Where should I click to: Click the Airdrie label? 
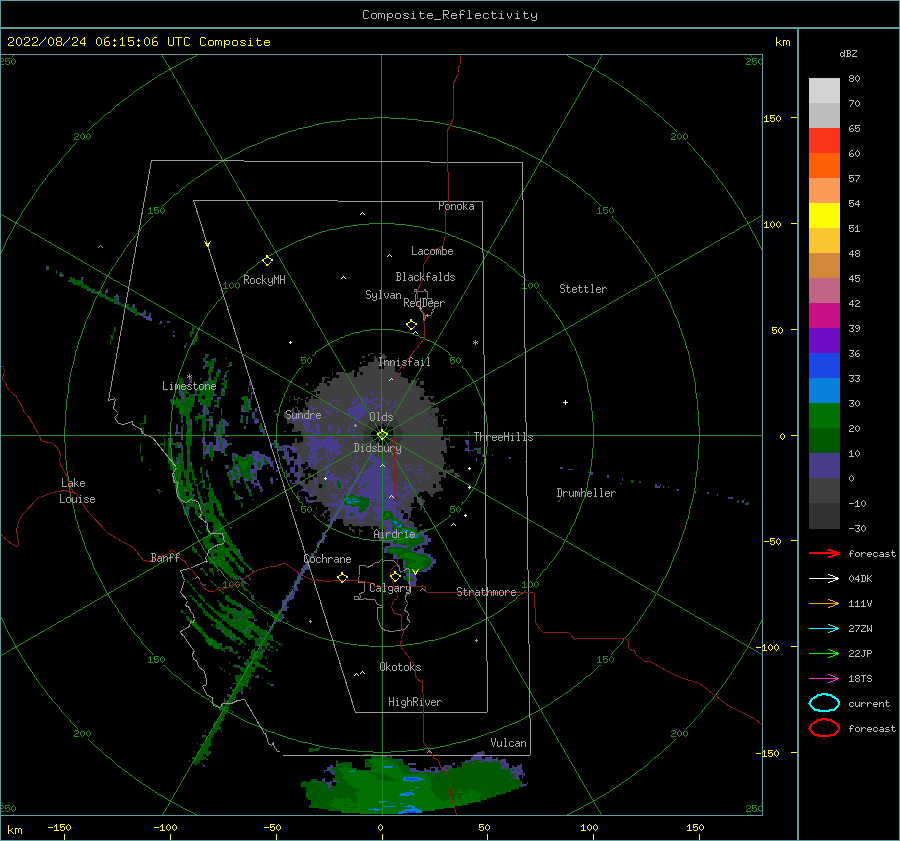pyautogui.click(x=394, y=534)
